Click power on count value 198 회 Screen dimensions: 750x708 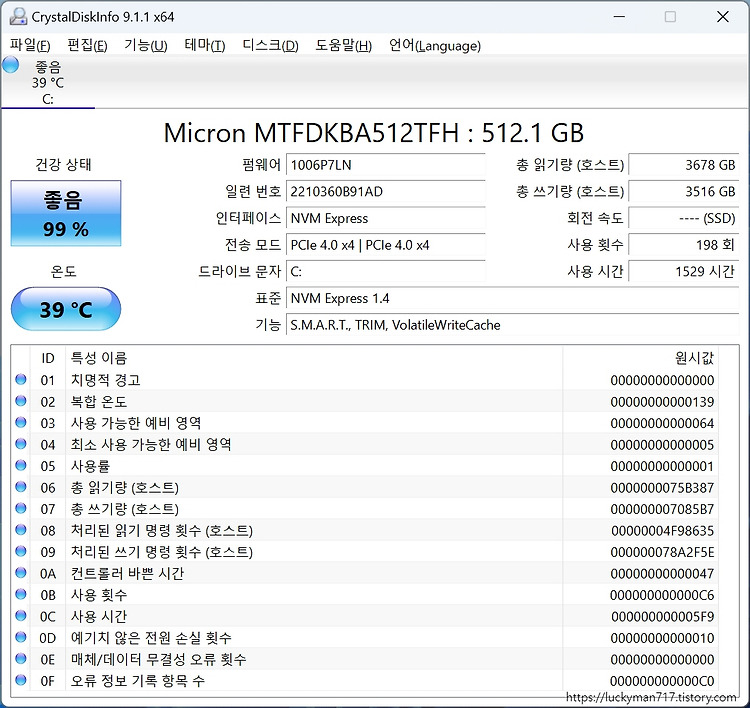684,245
